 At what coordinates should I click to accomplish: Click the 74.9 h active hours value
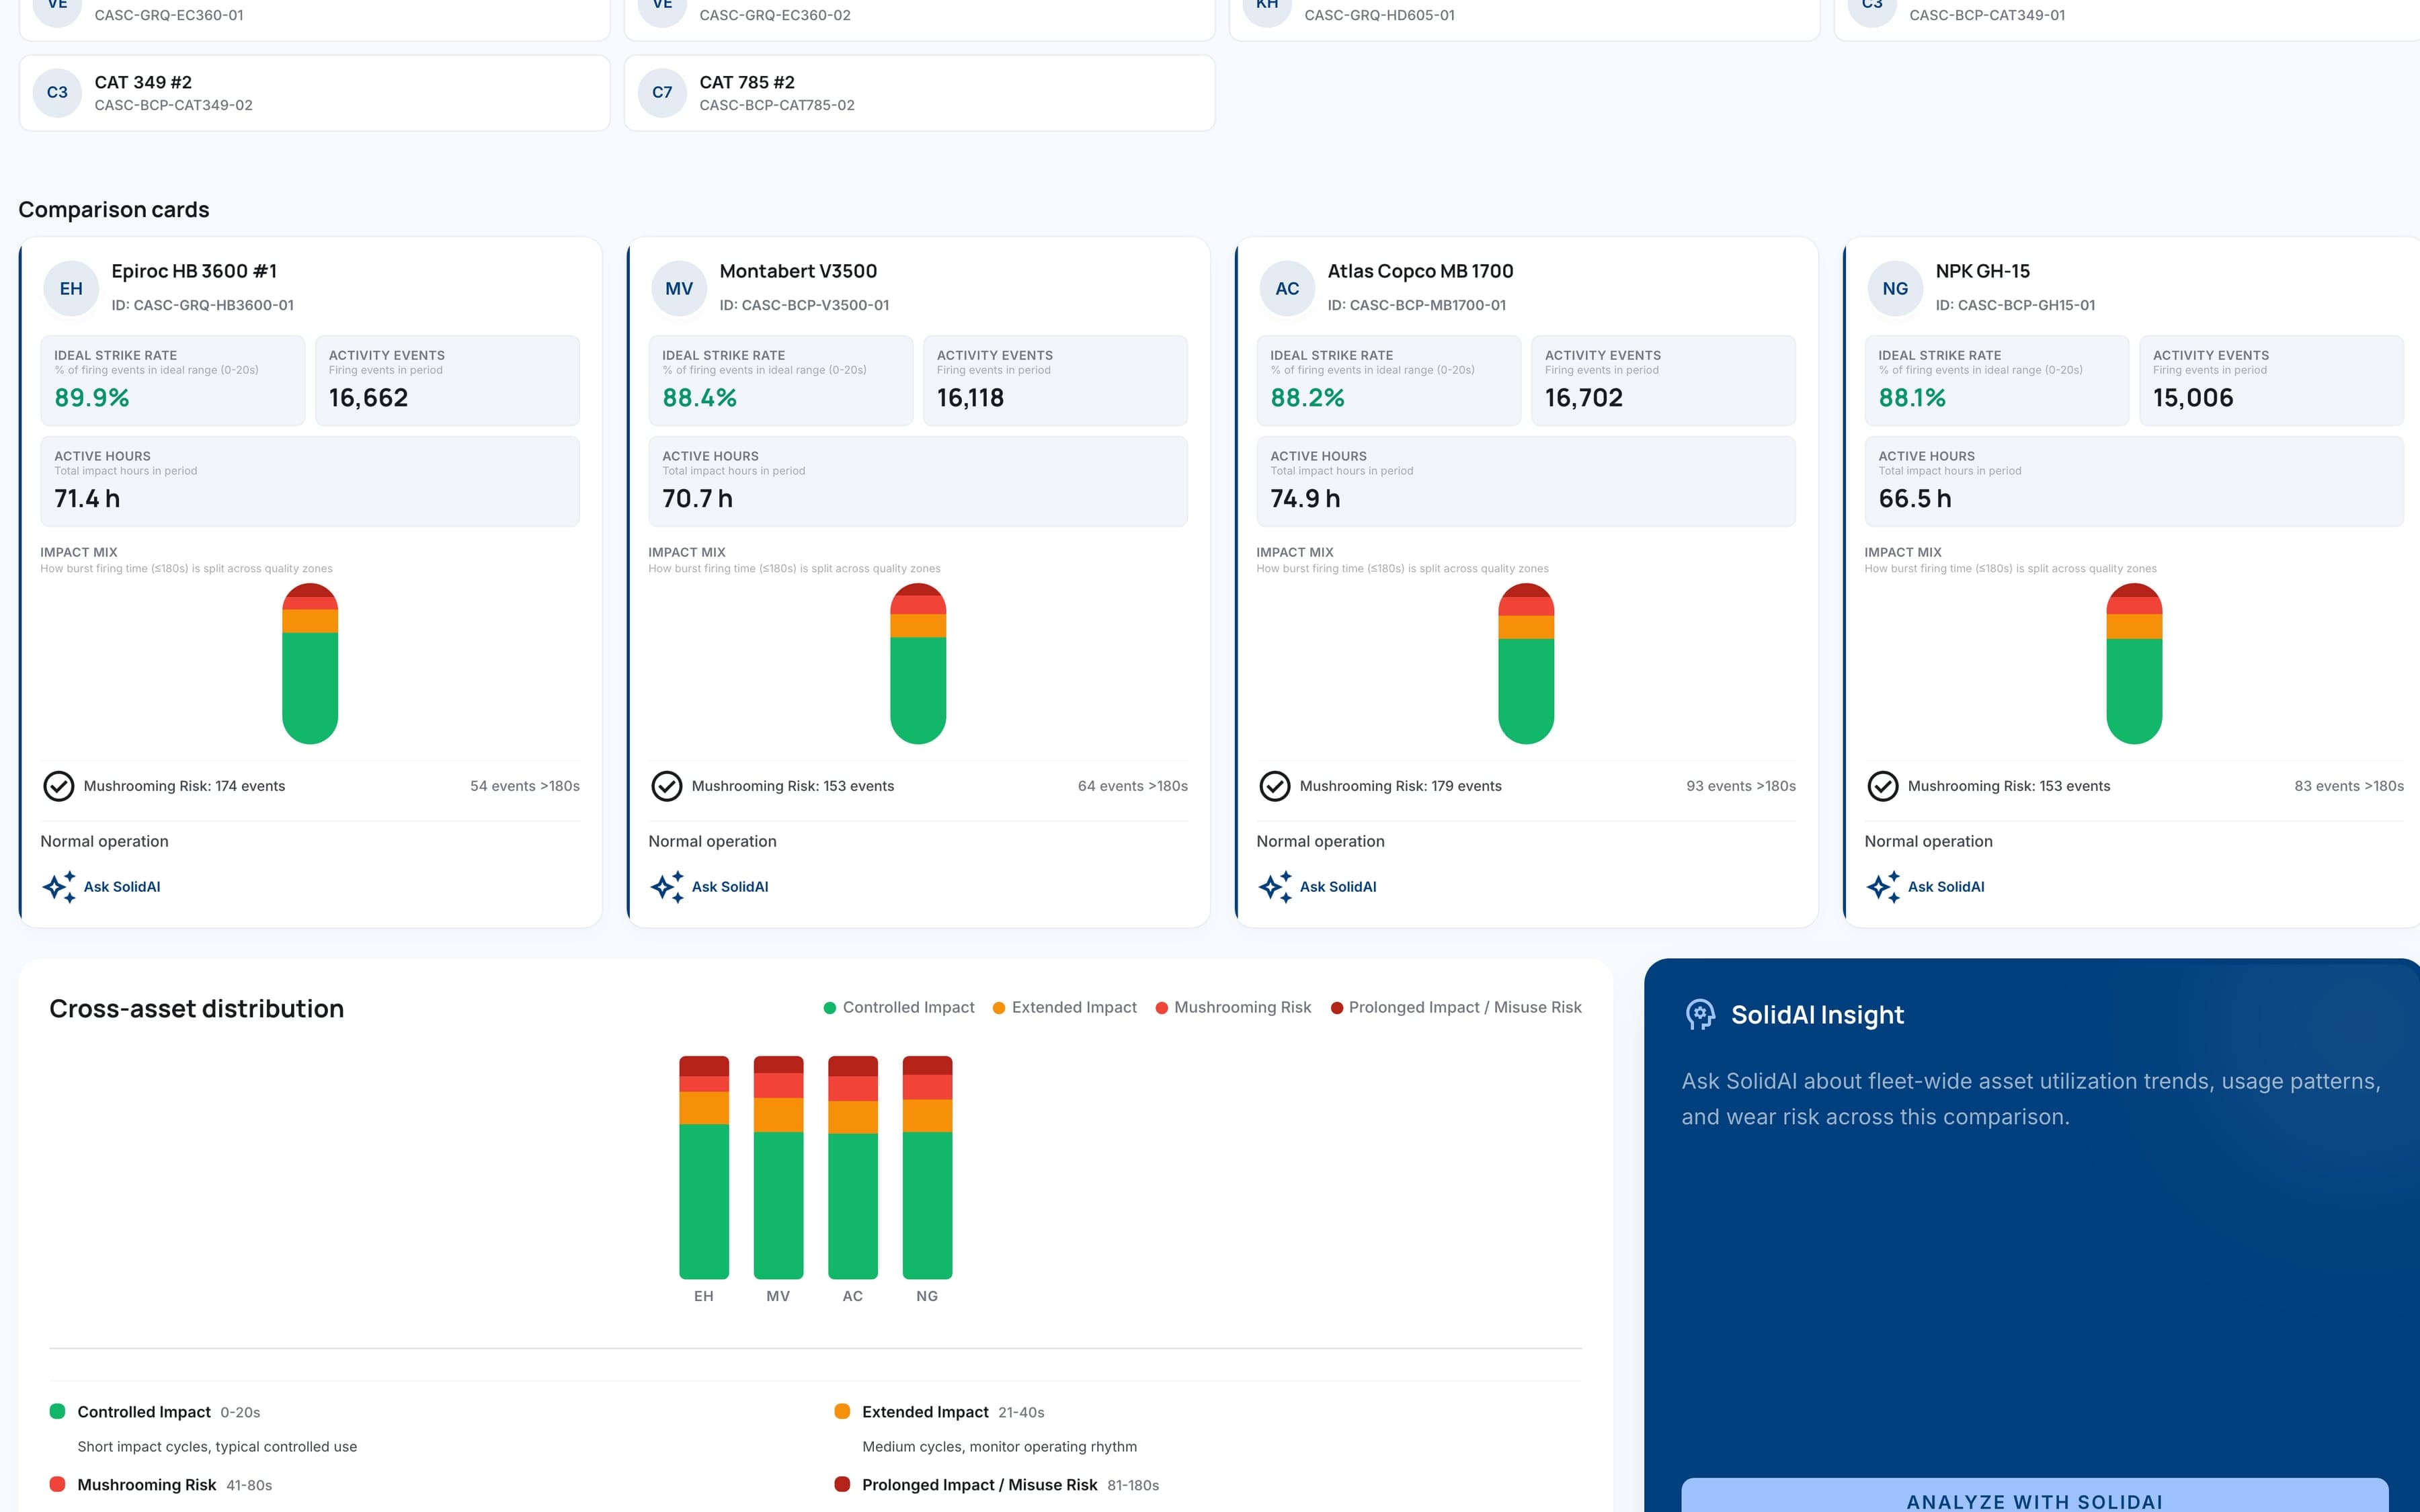click(x=1305, y=499)
